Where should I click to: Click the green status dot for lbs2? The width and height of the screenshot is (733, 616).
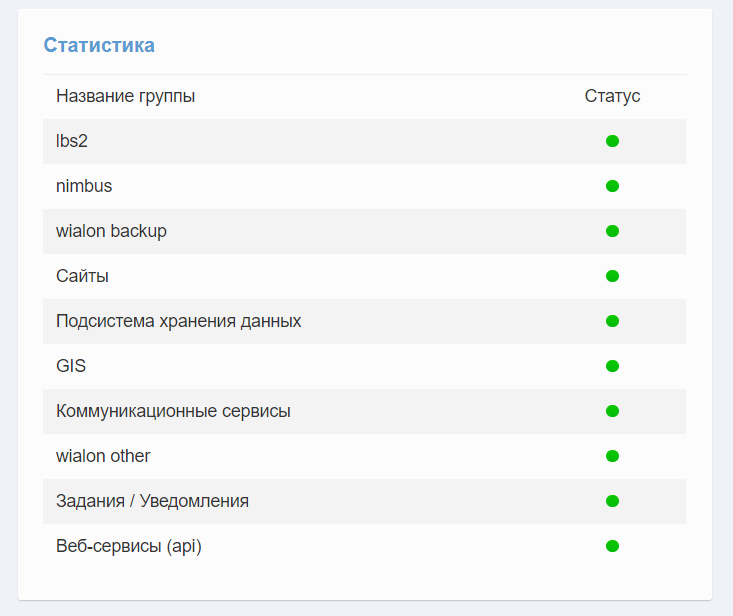pos(612,141)
